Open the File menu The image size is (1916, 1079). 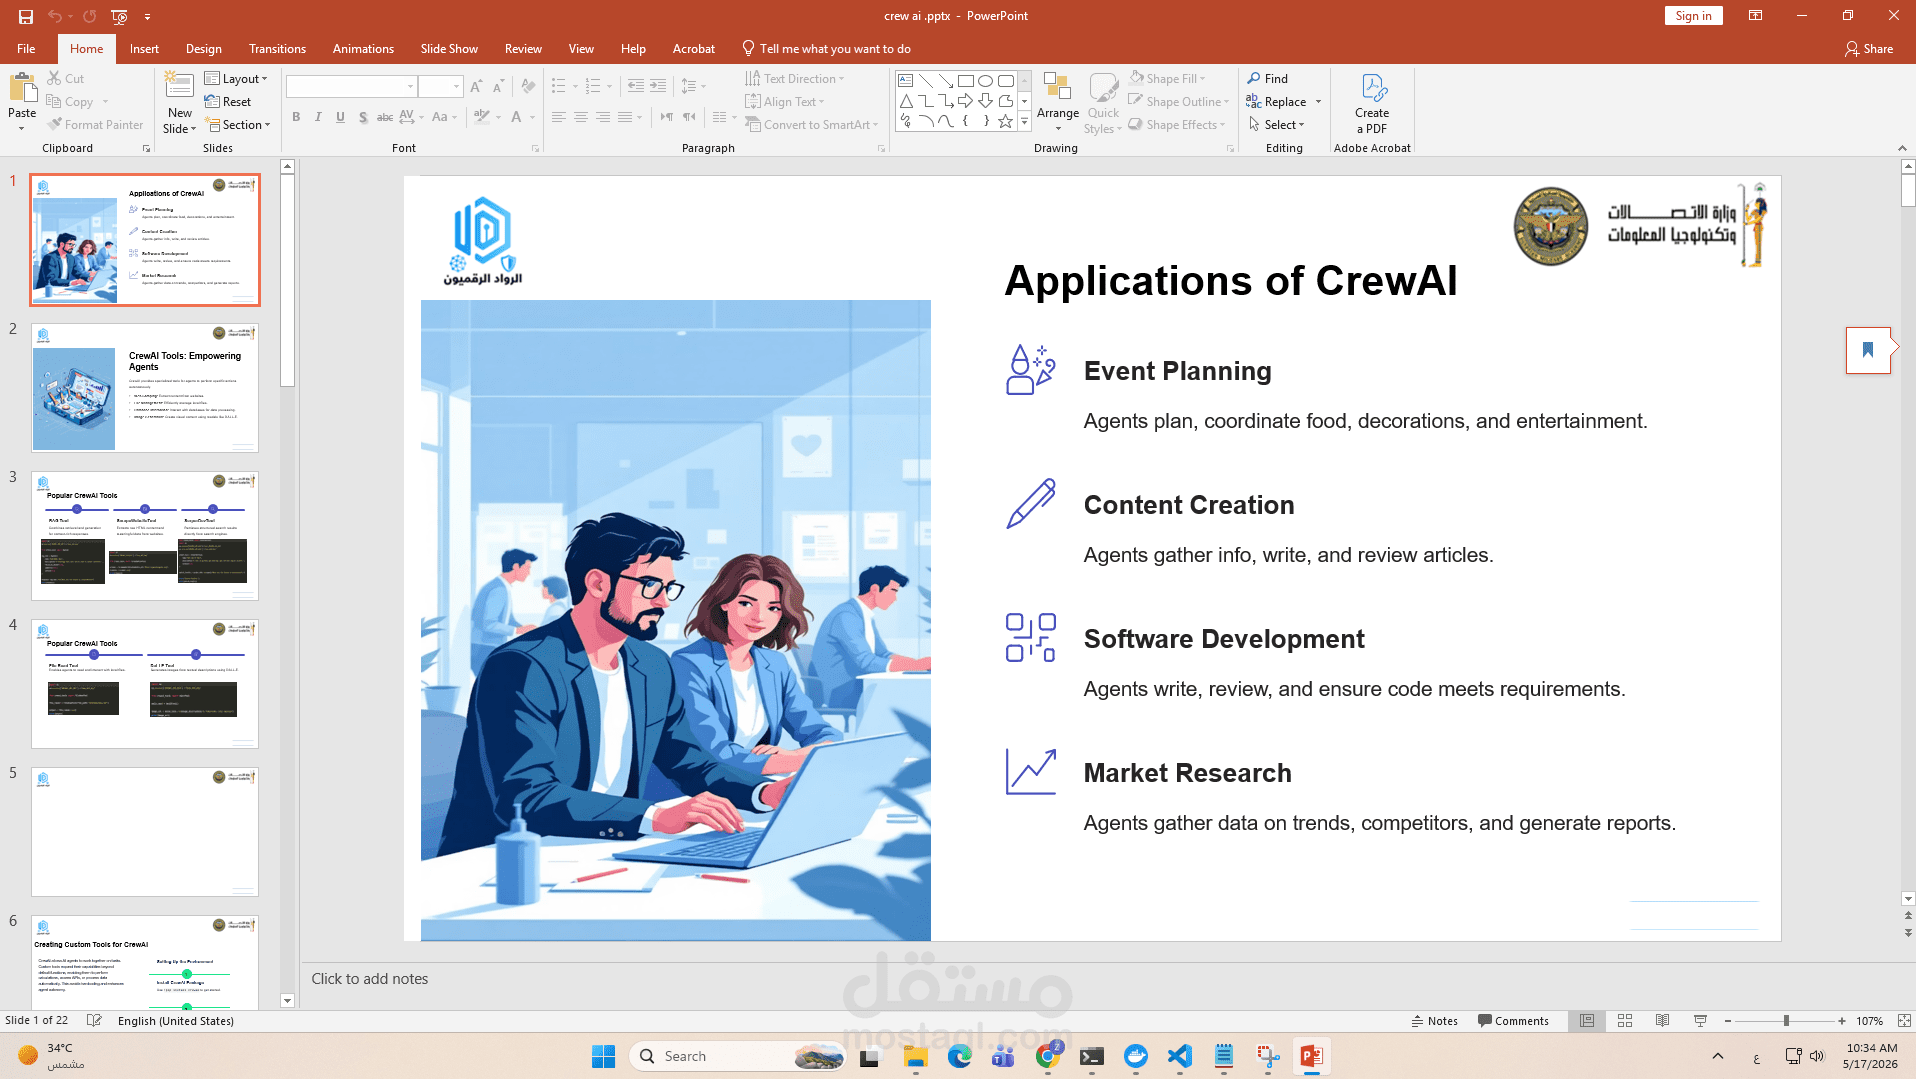pos(26,49)
